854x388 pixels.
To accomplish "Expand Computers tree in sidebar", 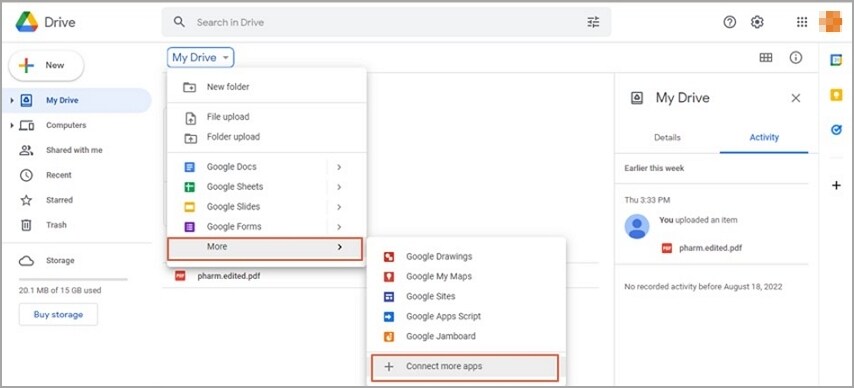I will [12, 125].
